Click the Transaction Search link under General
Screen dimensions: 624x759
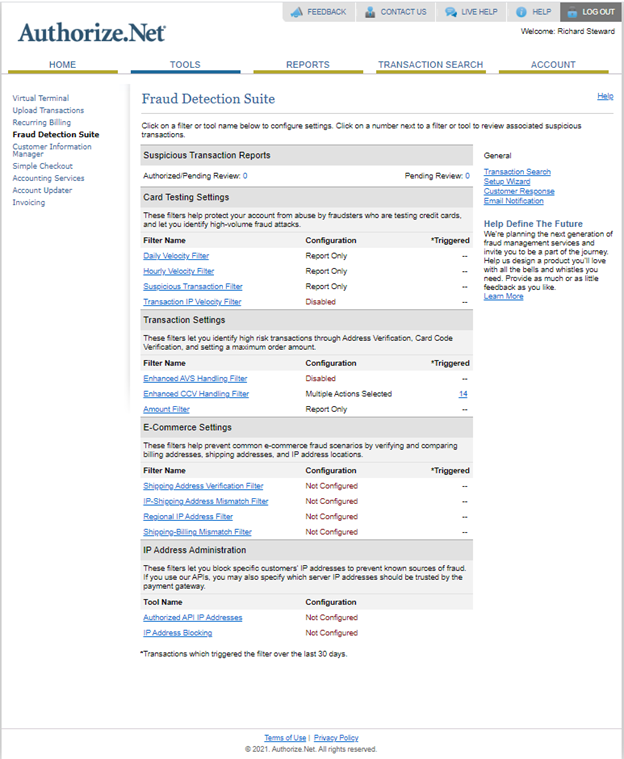point(517,172)
